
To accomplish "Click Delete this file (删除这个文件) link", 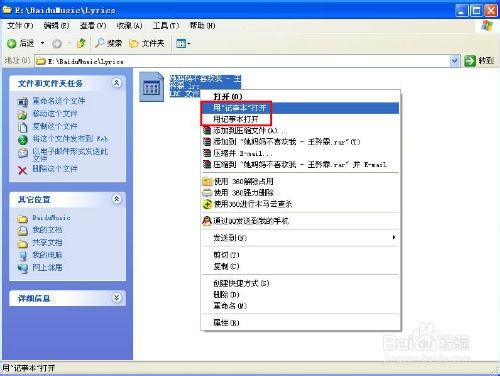I will 55,169.
